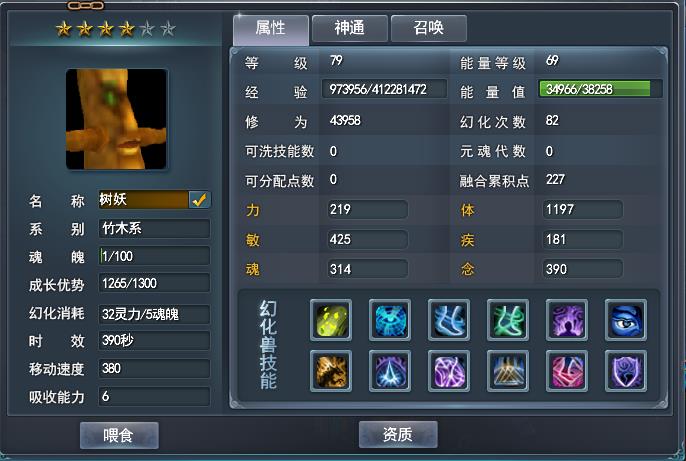This screenshot has height=461, width=686.
Task: Click the blue eye-web skill icon
Action: pos(390,320)
